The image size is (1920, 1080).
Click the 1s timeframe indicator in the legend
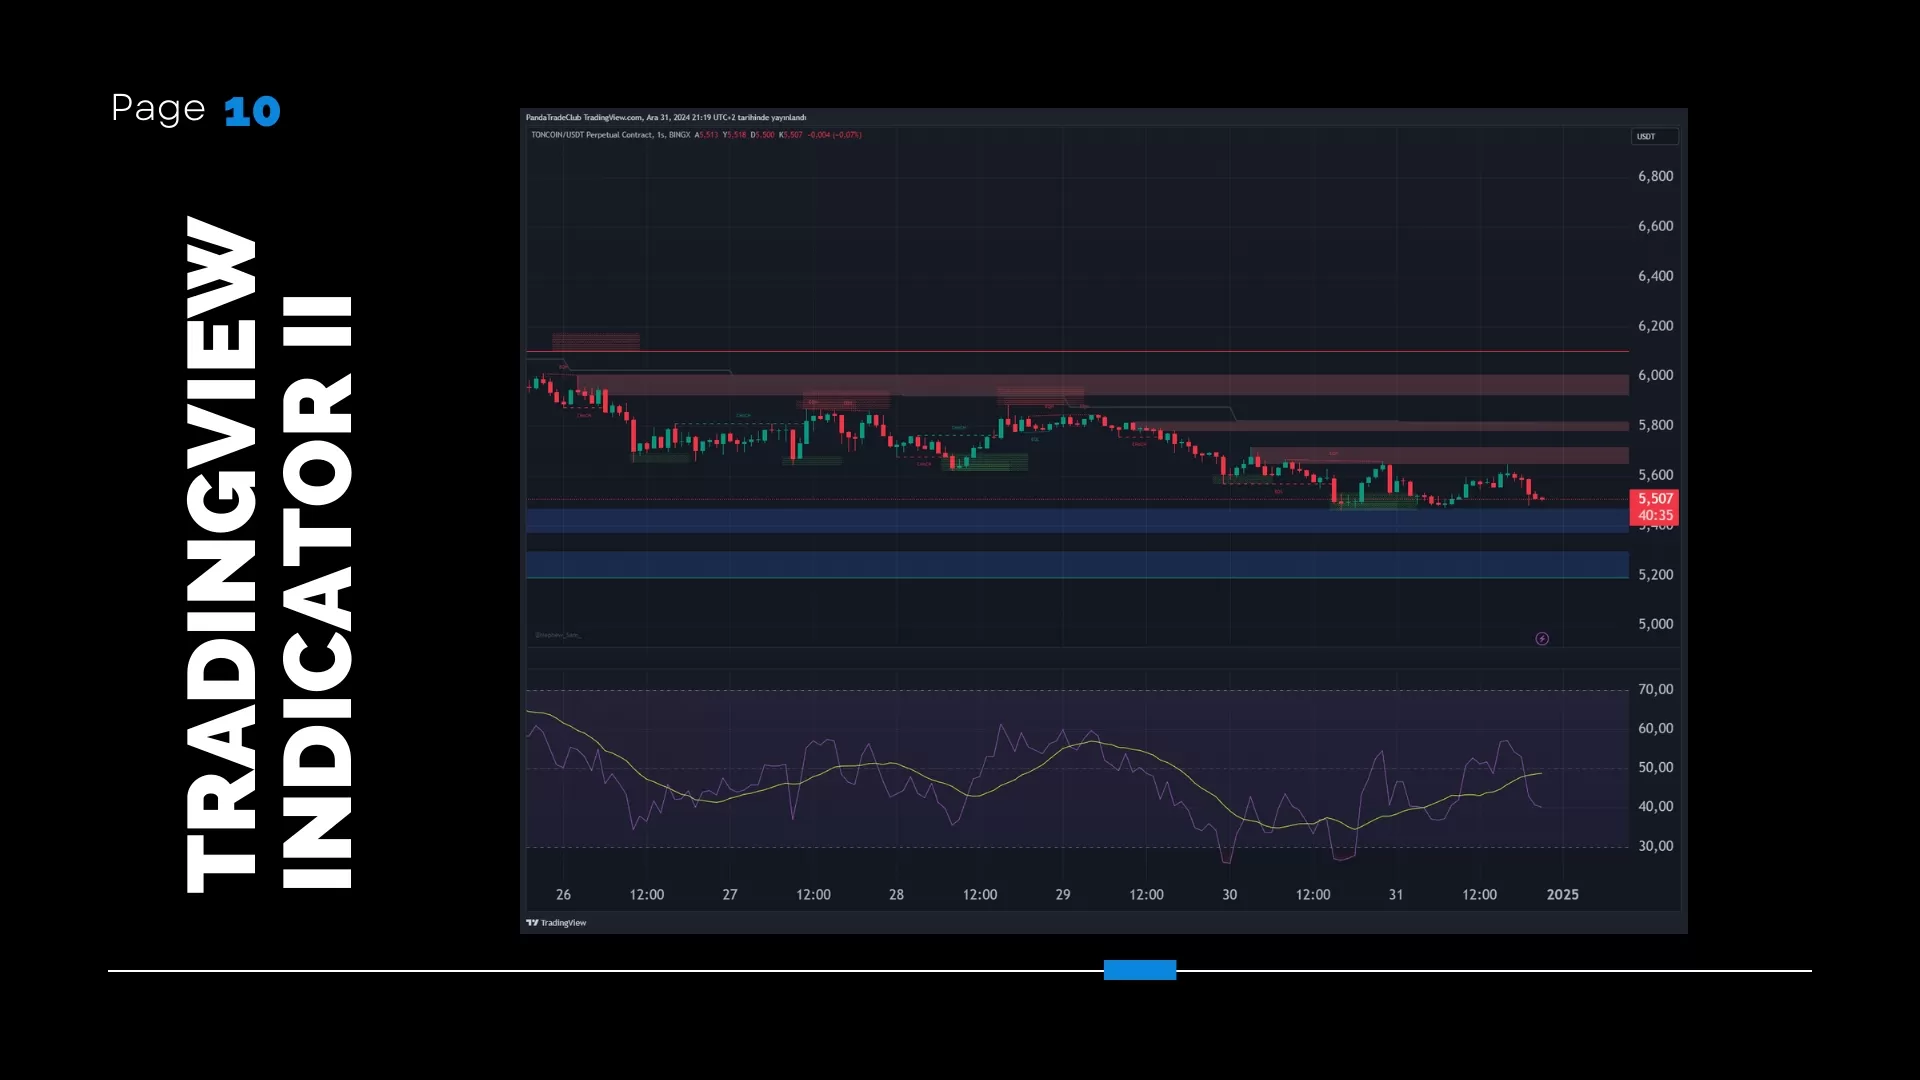(x=660, y=135)
